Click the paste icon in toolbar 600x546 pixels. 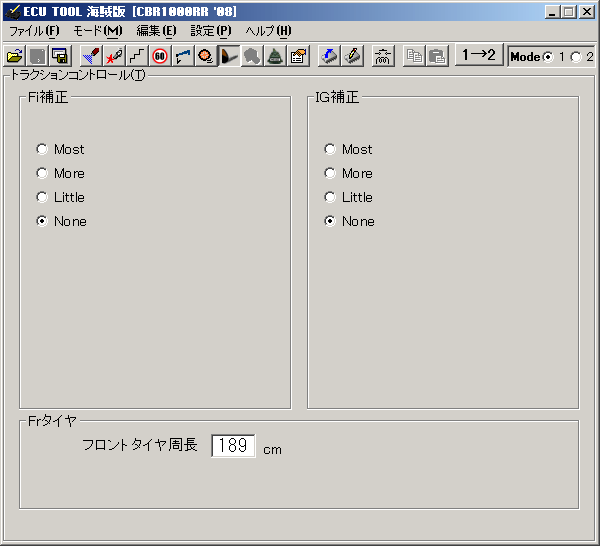[x=437, y=56]
